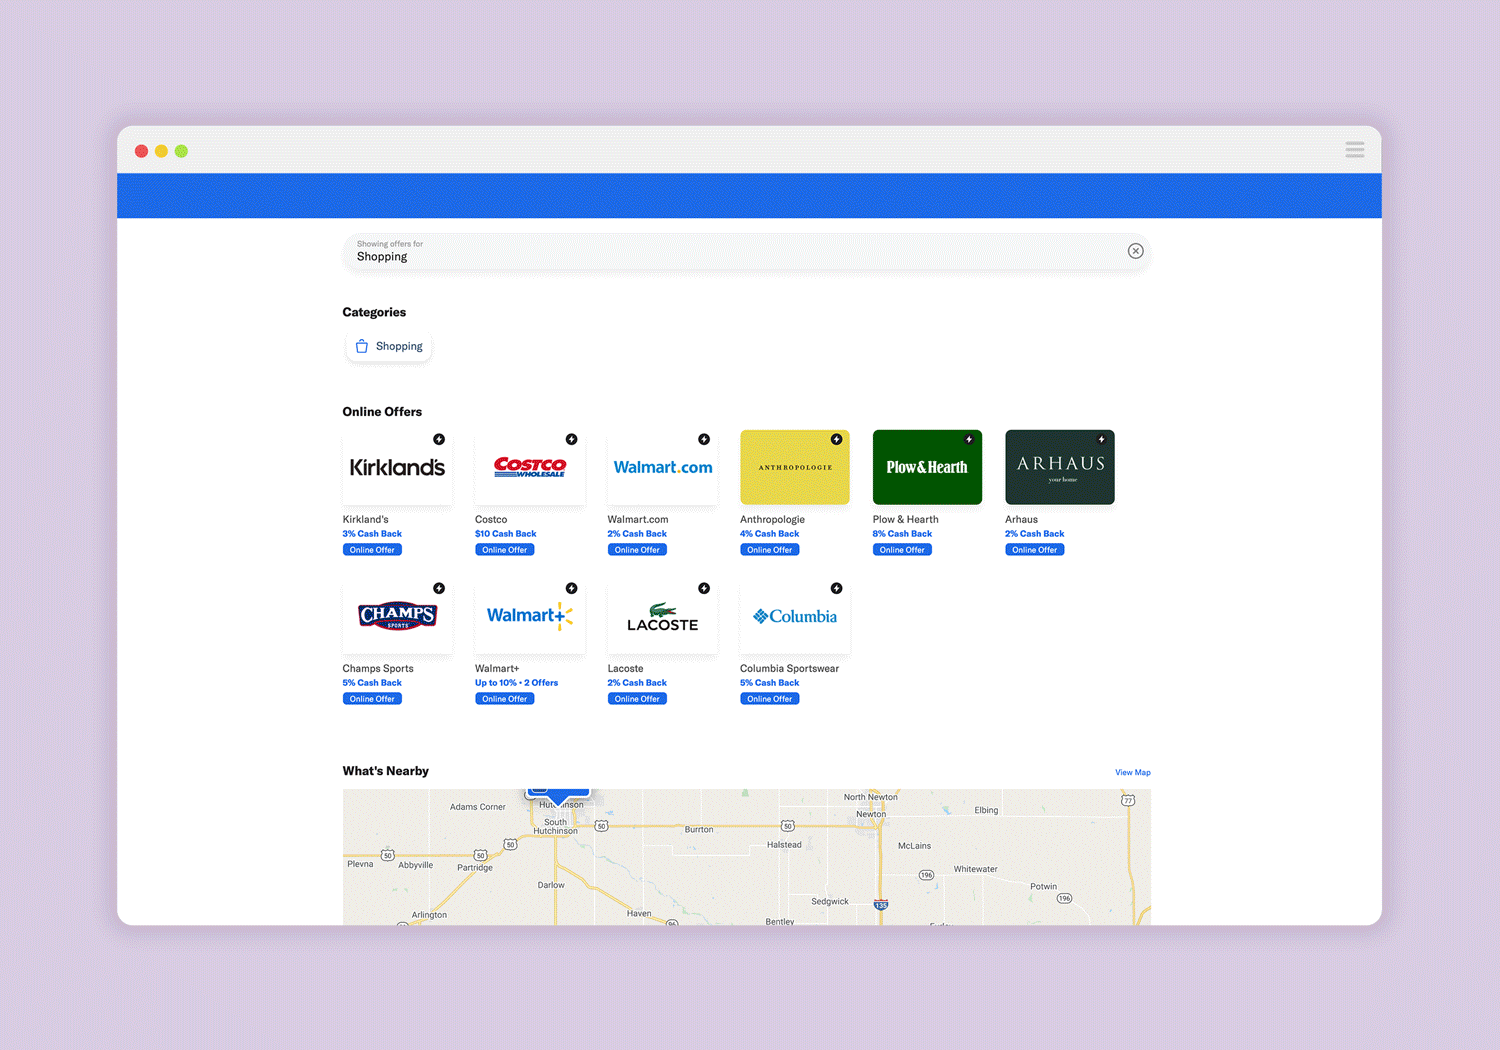Open the Anthropologie yellow logo offer
The image size is (1500, 1050).
click(795, 467)
